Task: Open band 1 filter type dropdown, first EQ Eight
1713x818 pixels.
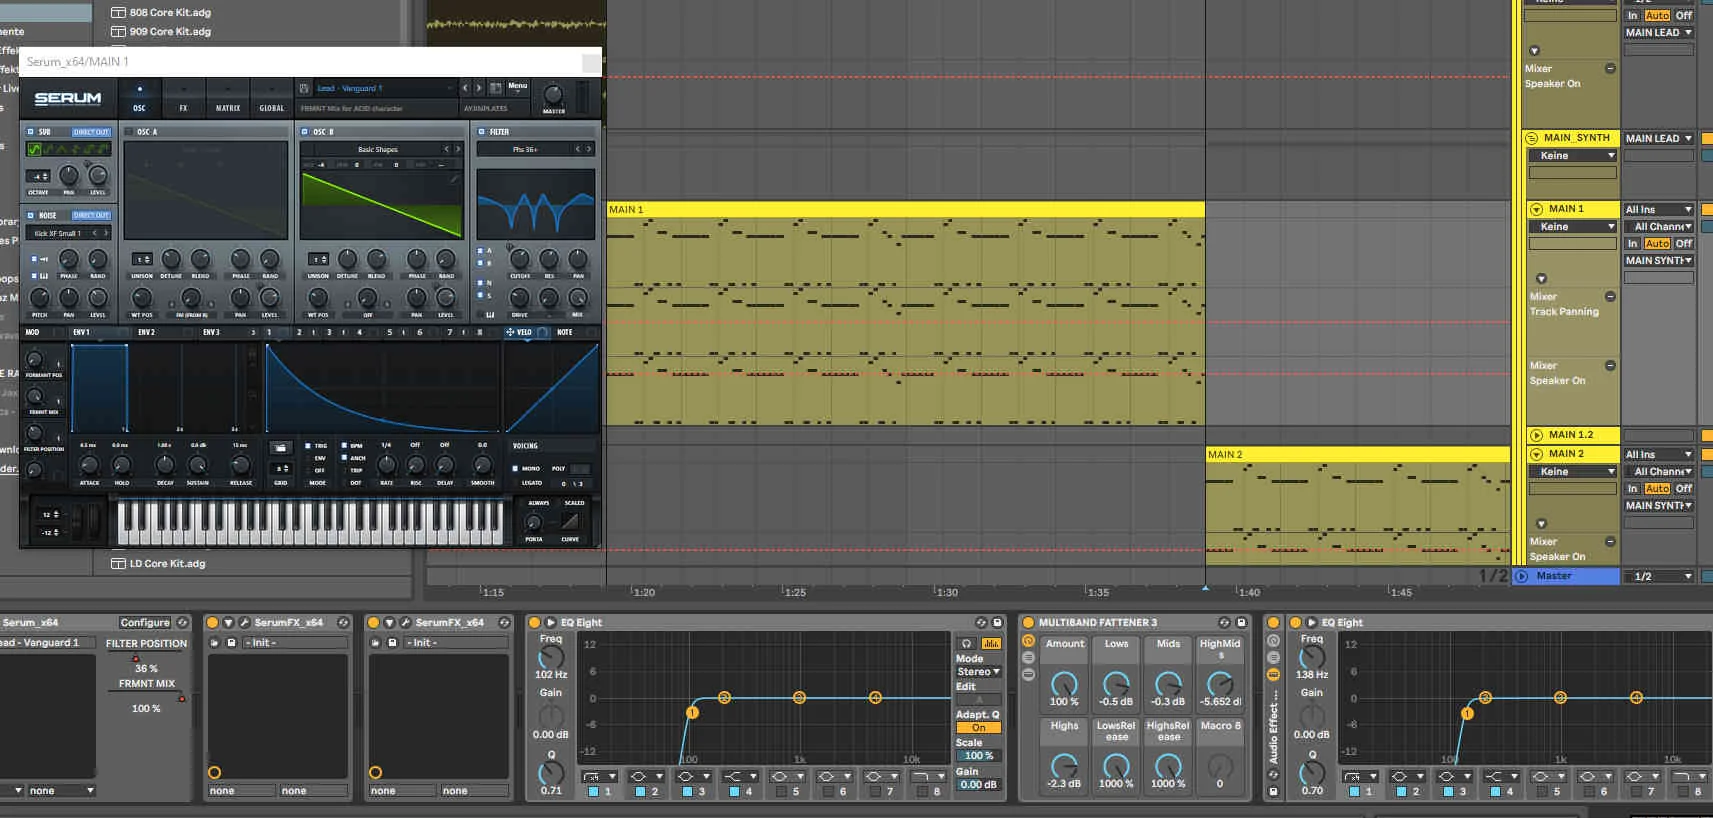Action: pos(598,776)
